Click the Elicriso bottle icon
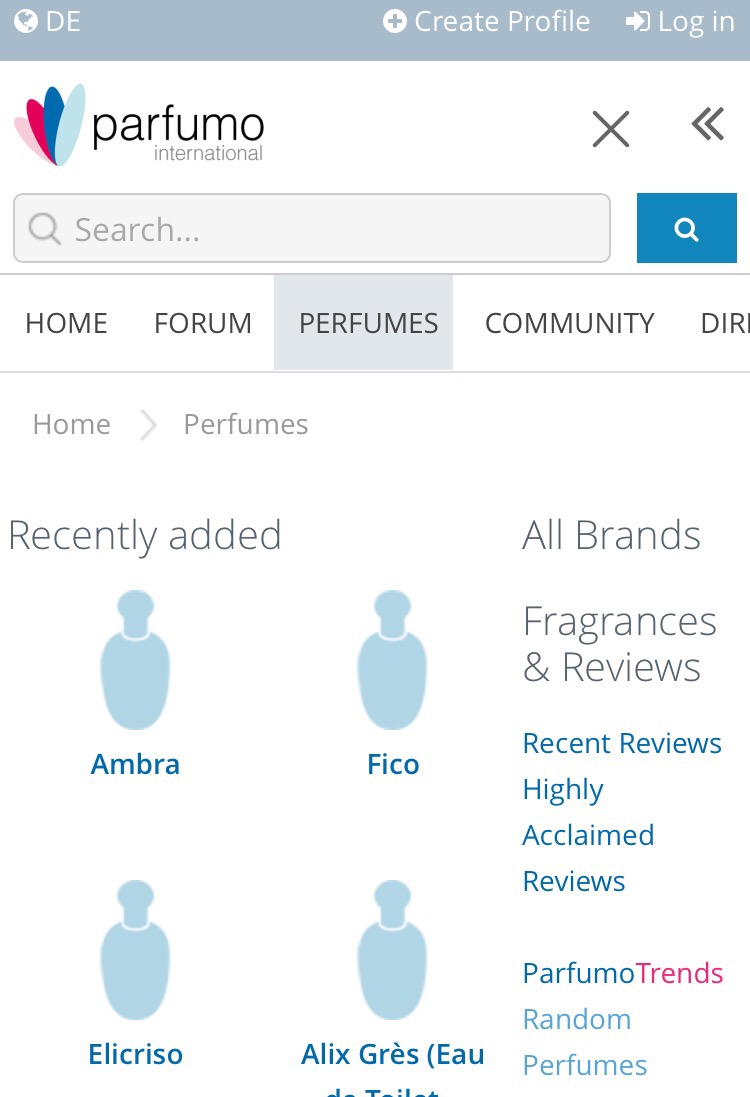 (x=135, y=950)
